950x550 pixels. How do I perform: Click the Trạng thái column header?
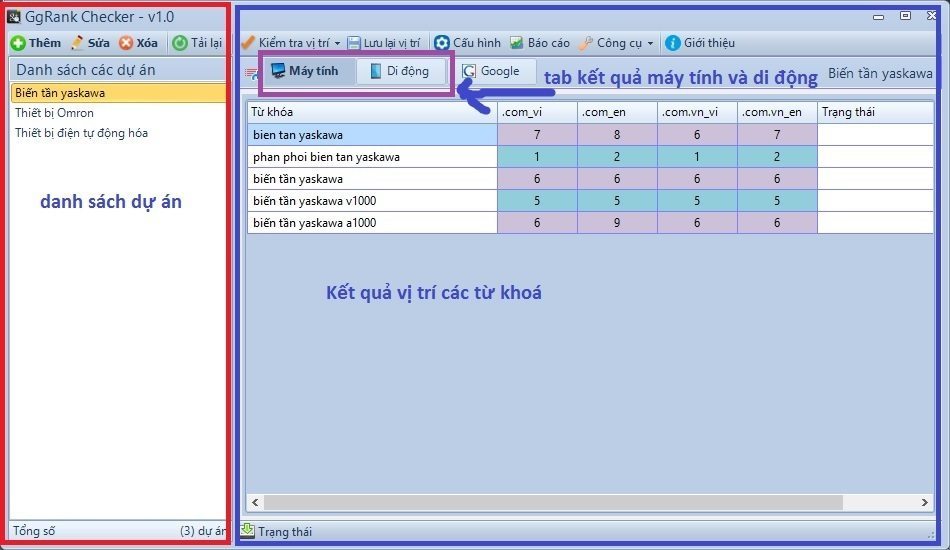pos(875,112)
